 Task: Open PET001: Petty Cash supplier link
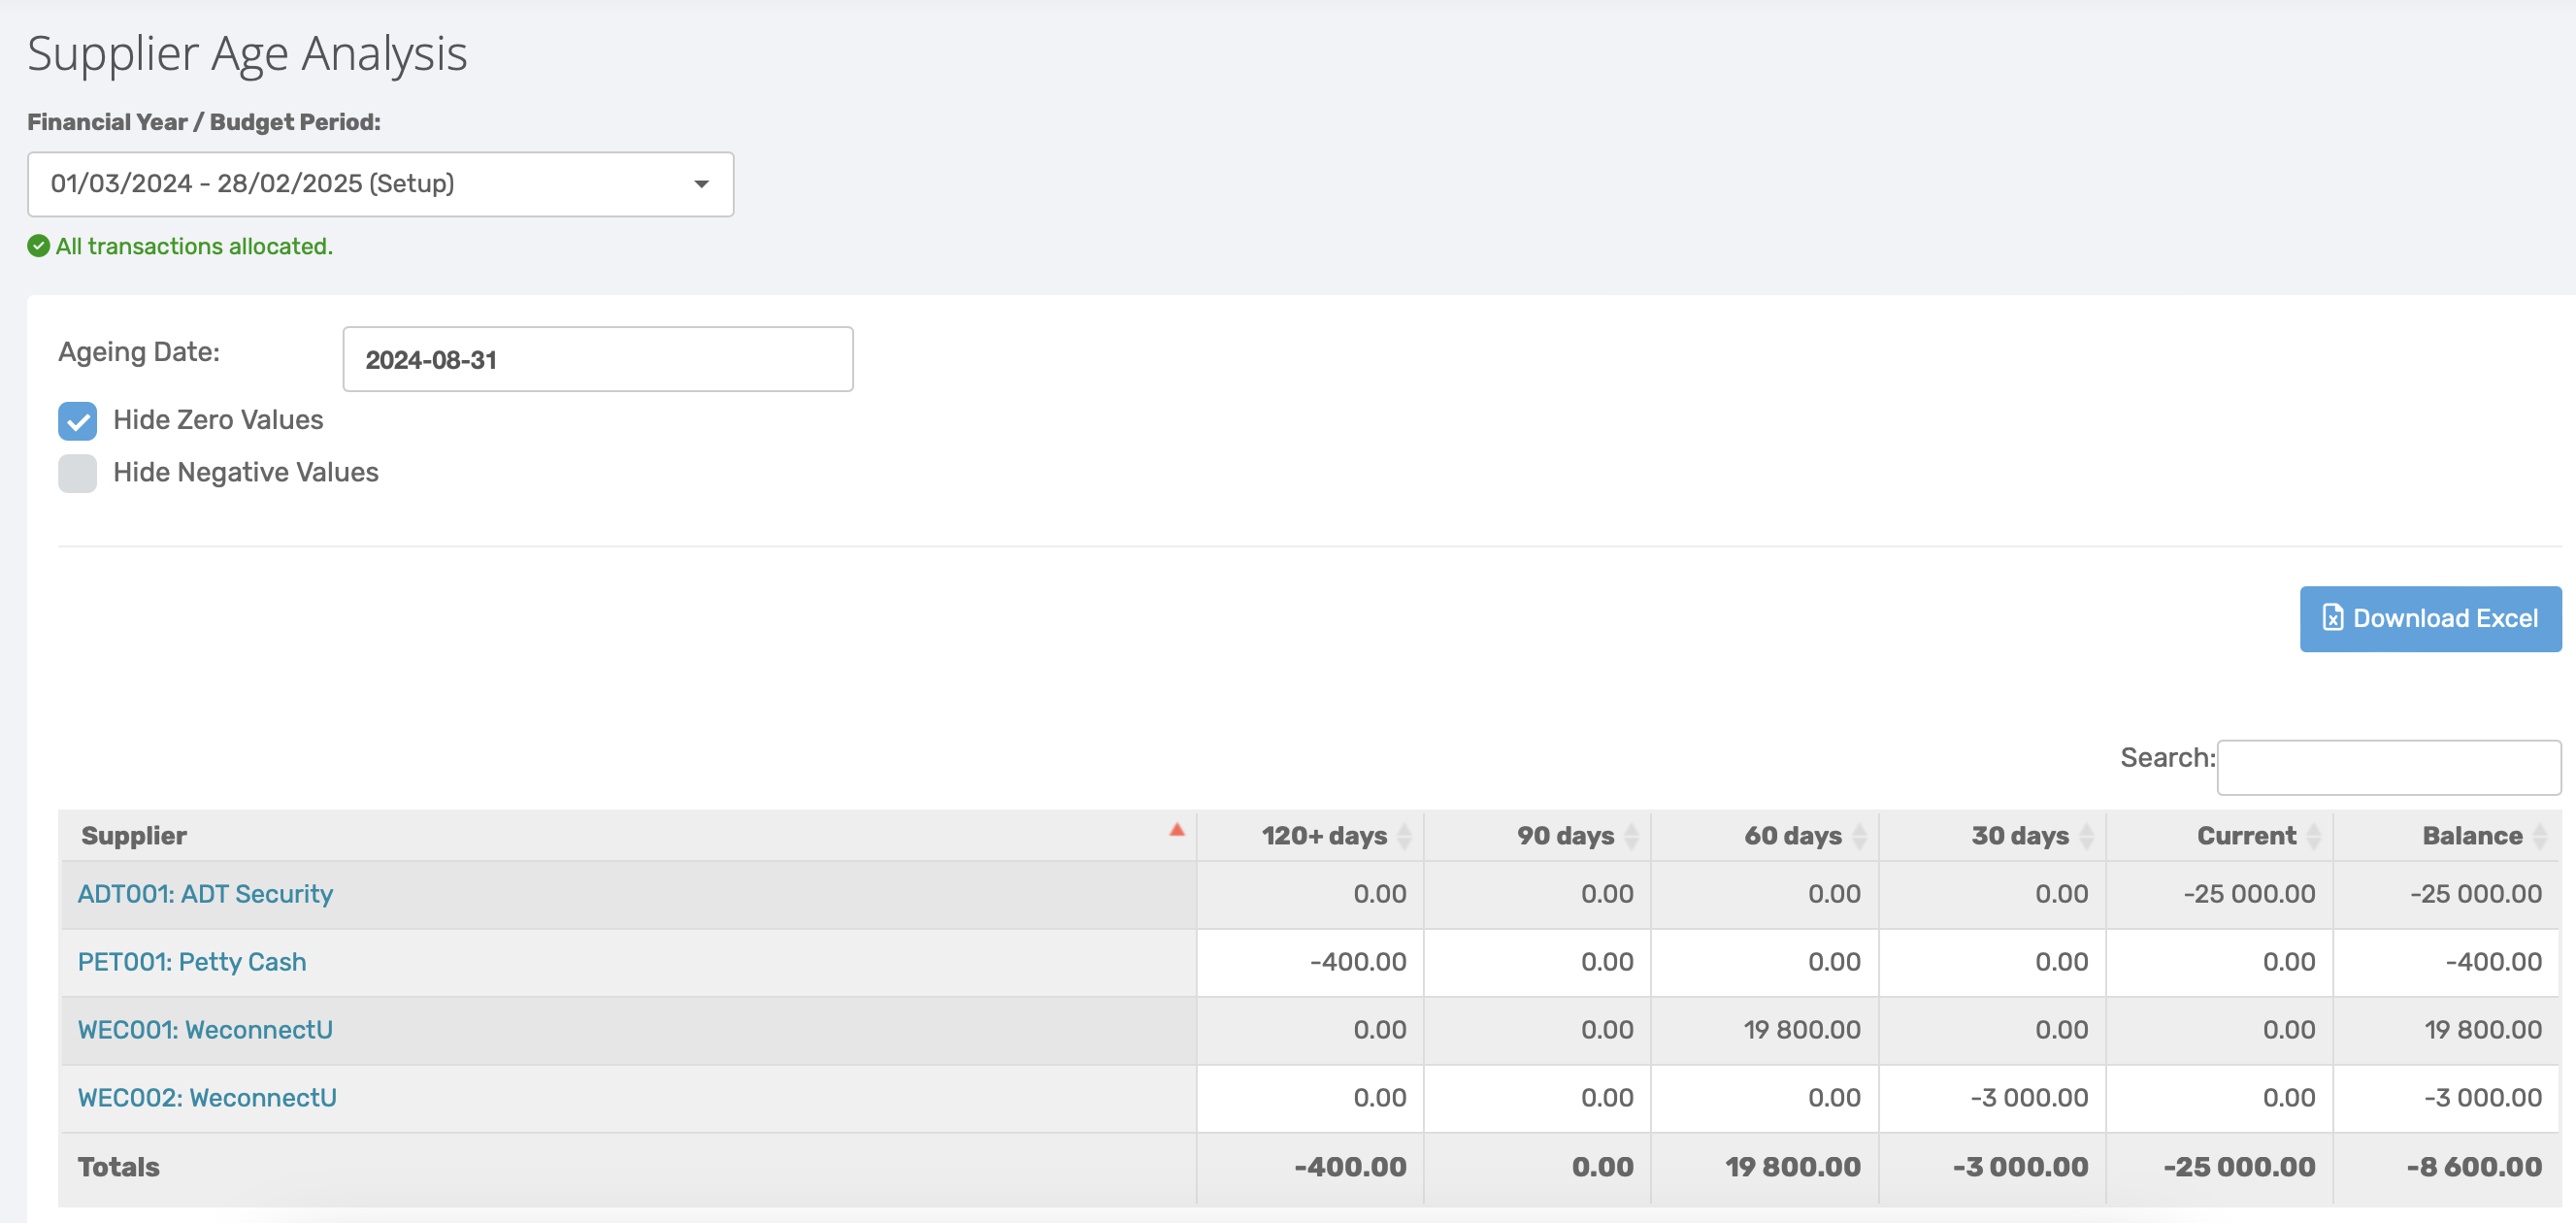click(192, 962)
